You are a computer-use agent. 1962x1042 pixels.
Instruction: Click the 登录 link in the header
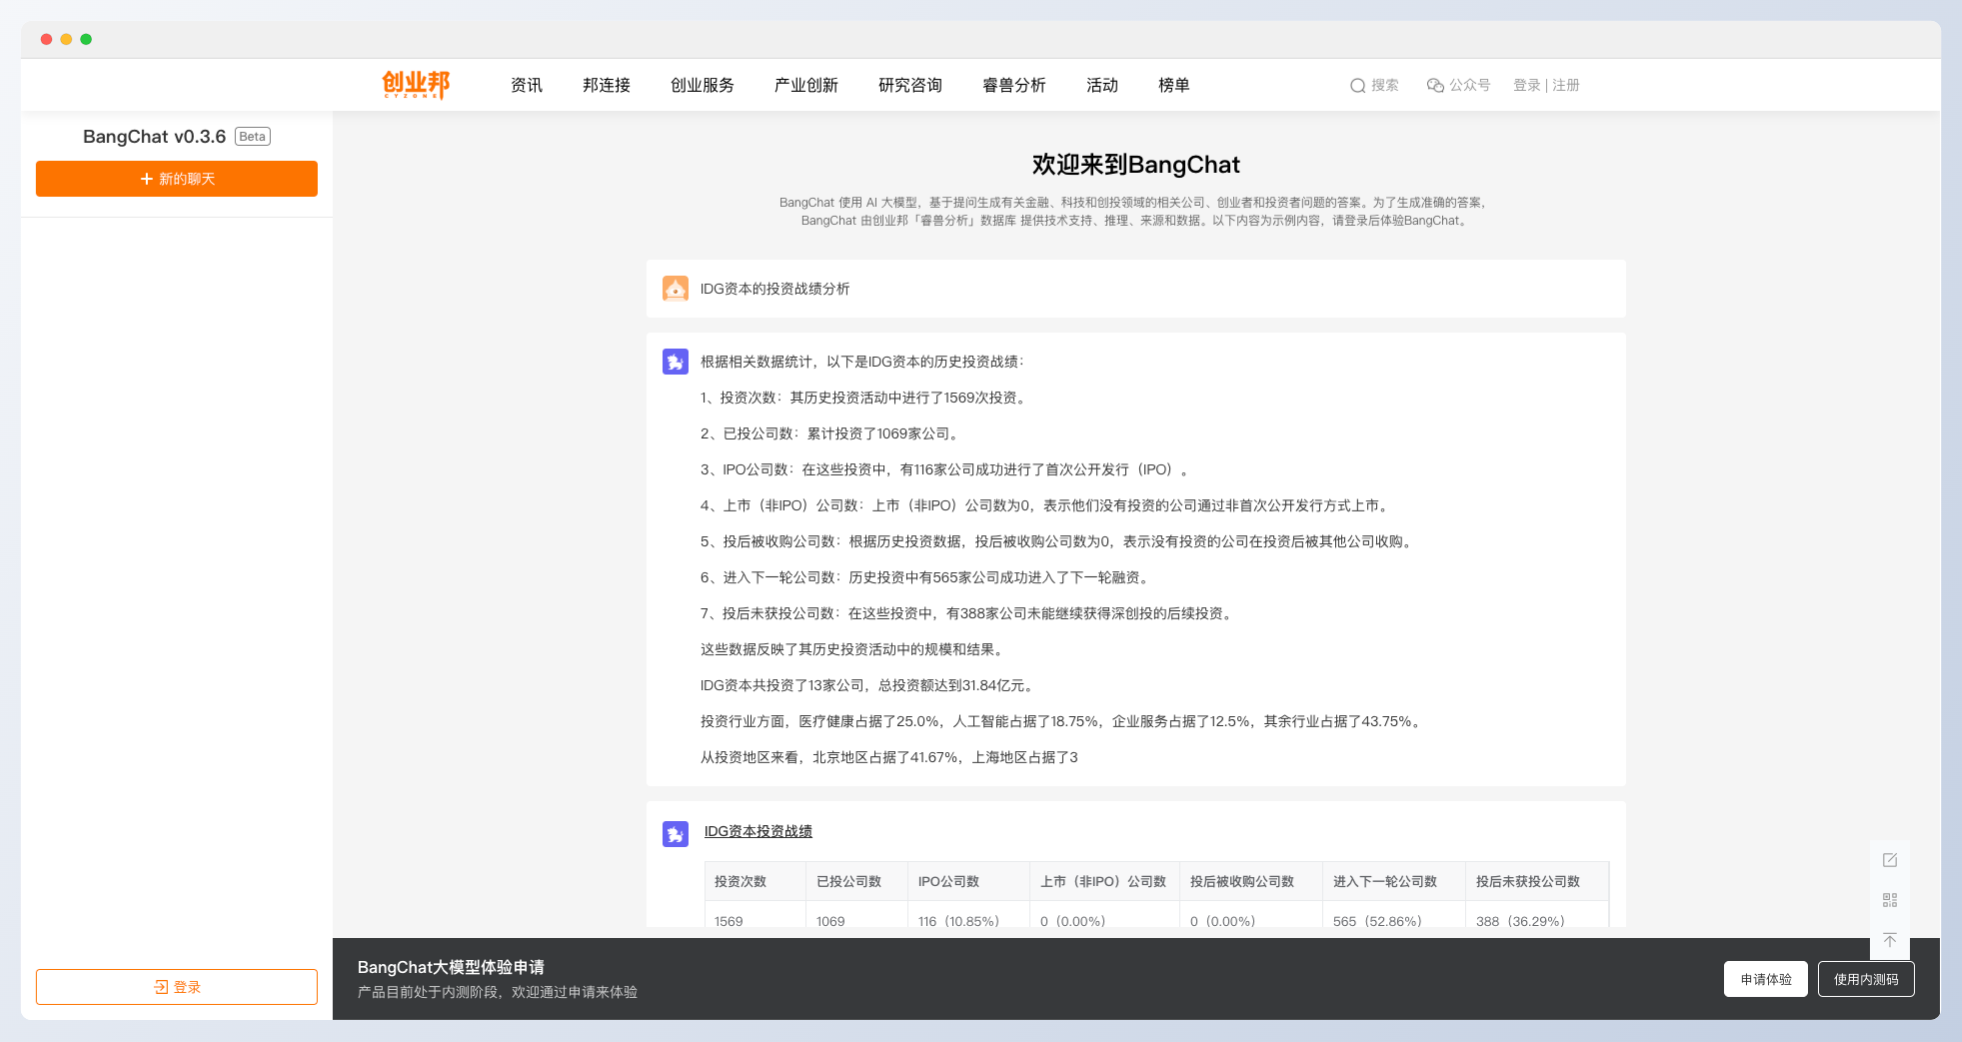1526,86
